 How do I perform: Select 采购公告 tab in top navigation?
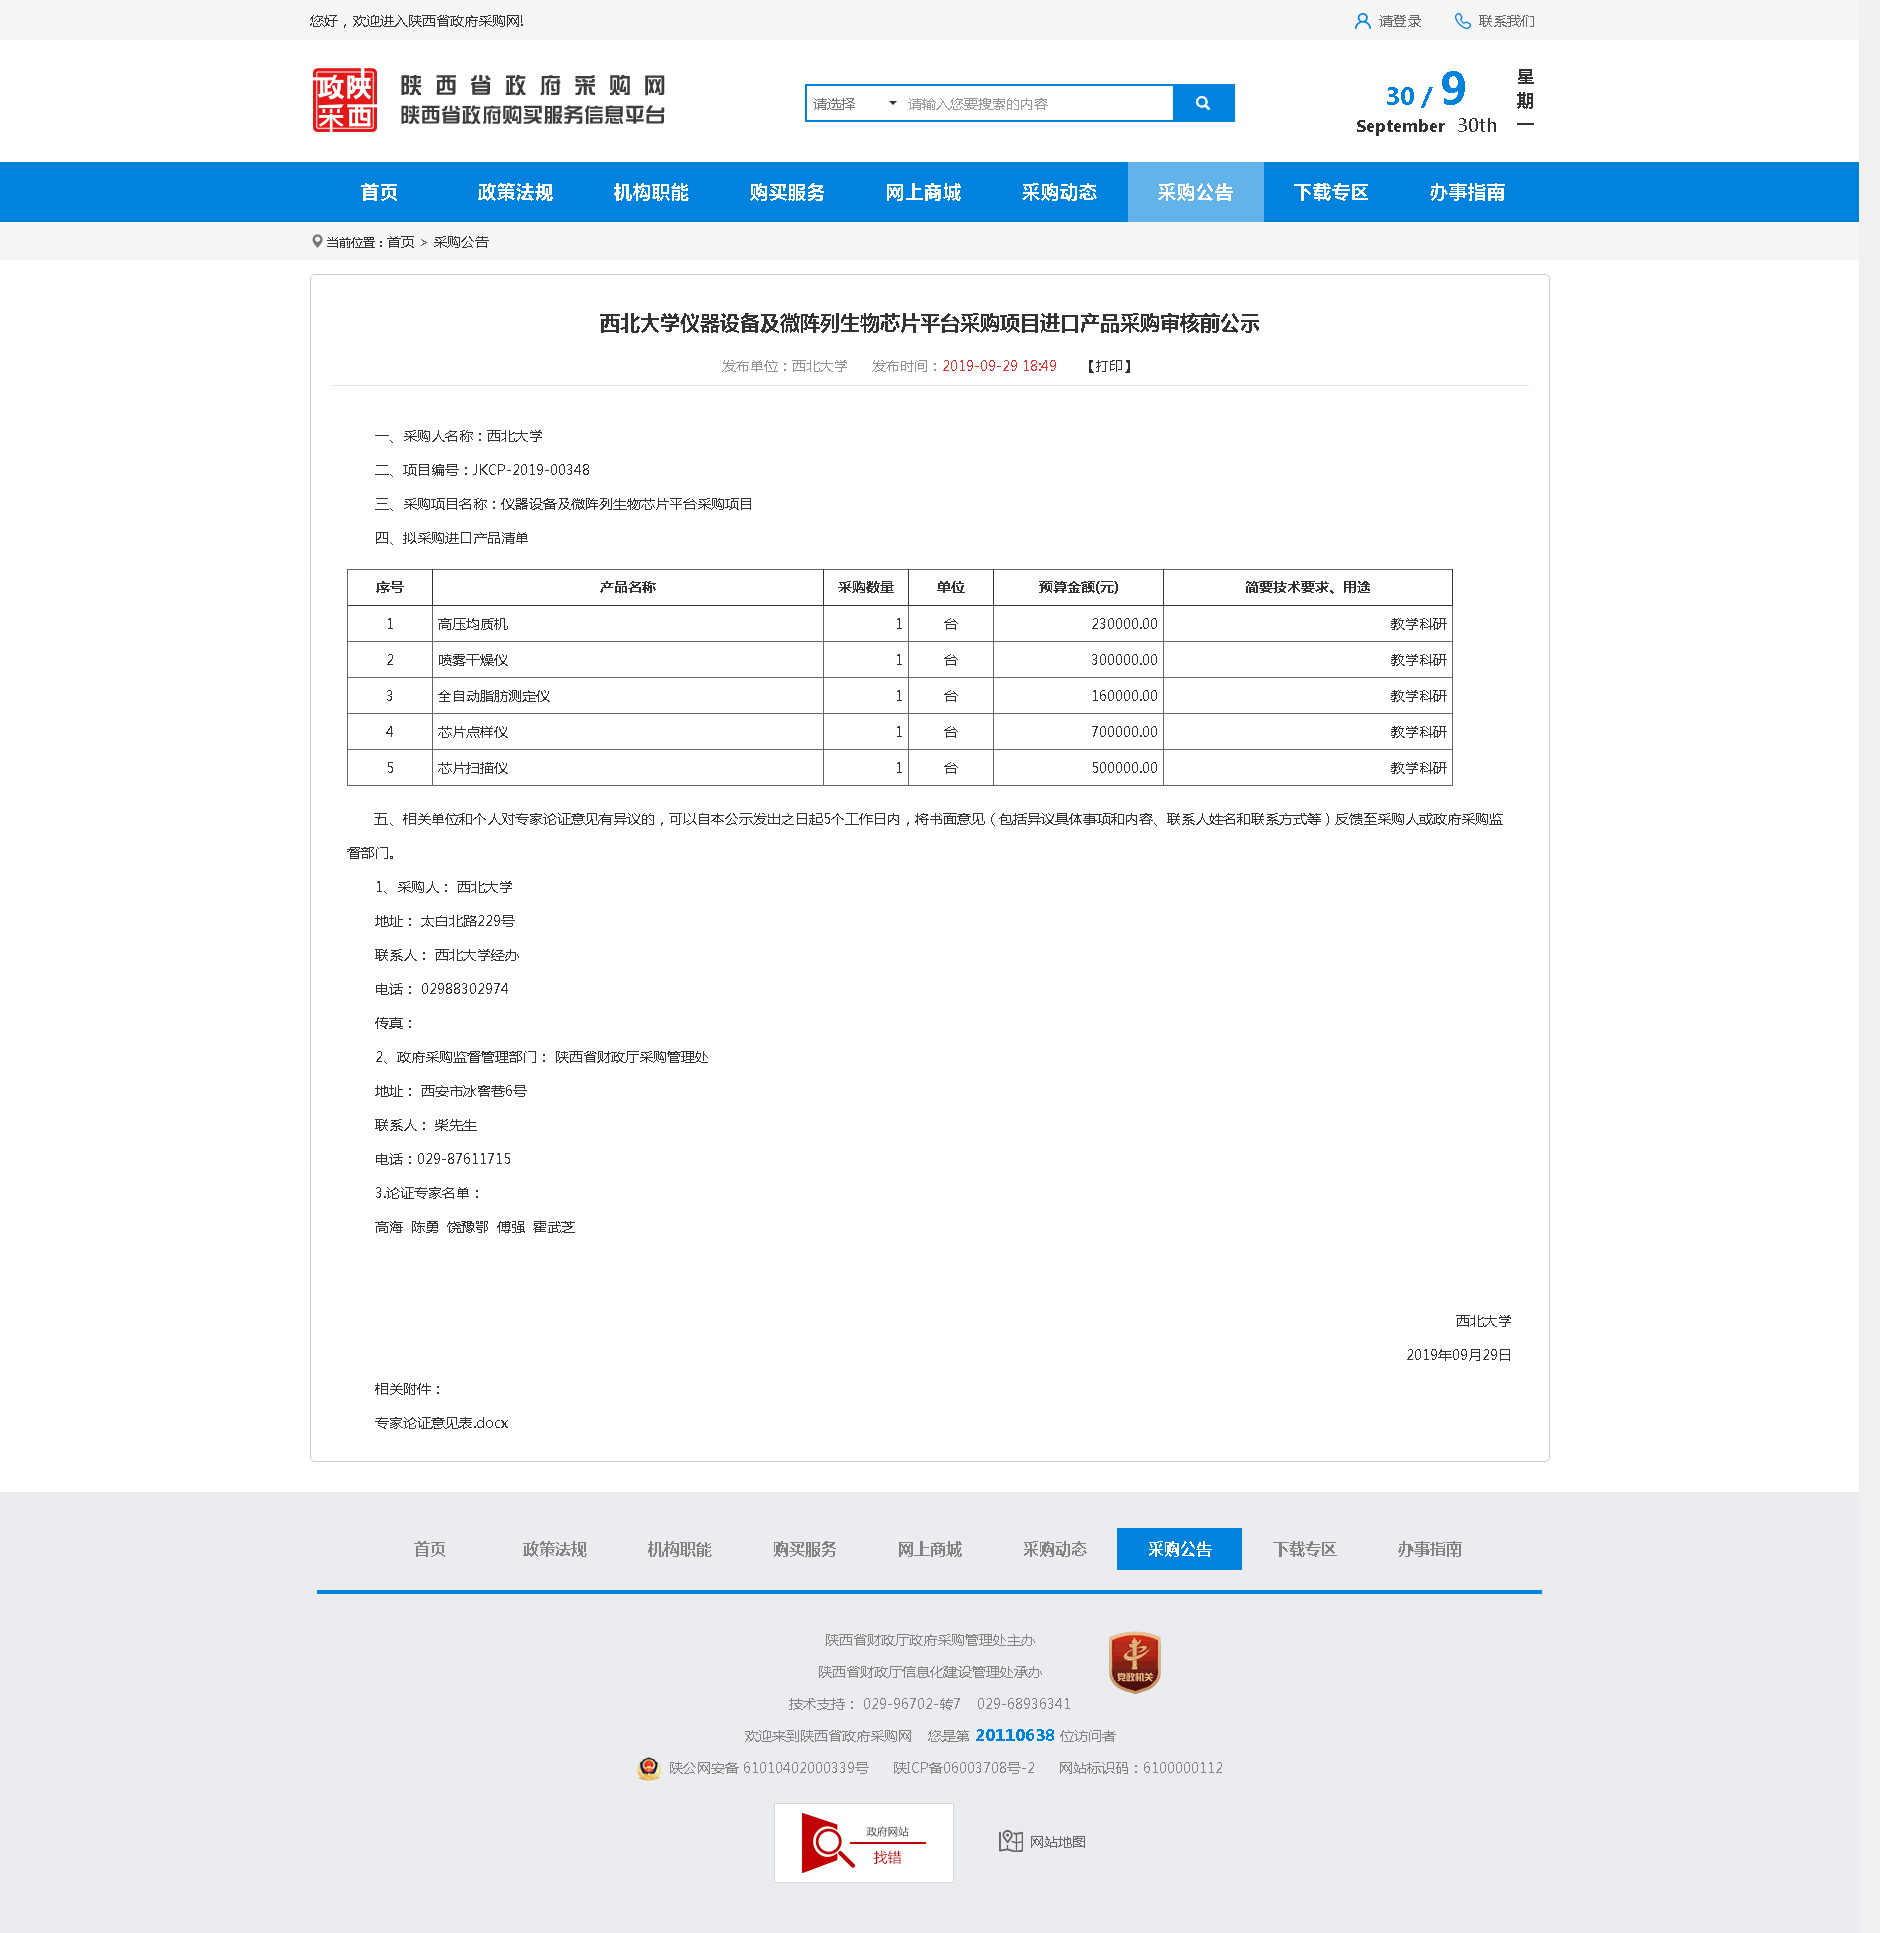pos(1195,192)
